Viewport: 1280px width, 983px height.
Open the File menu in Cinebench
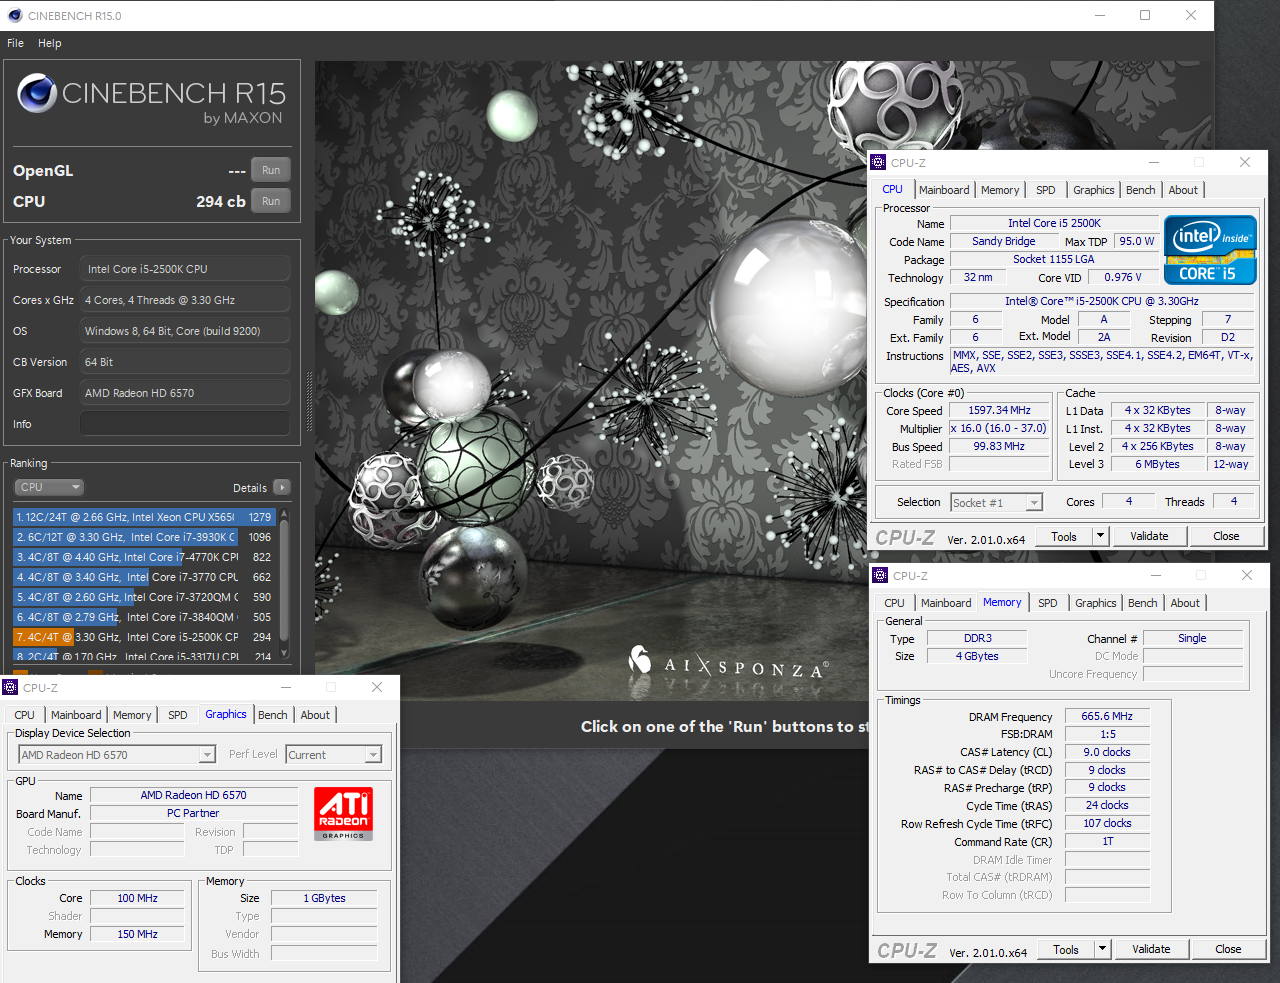(15, 43)
